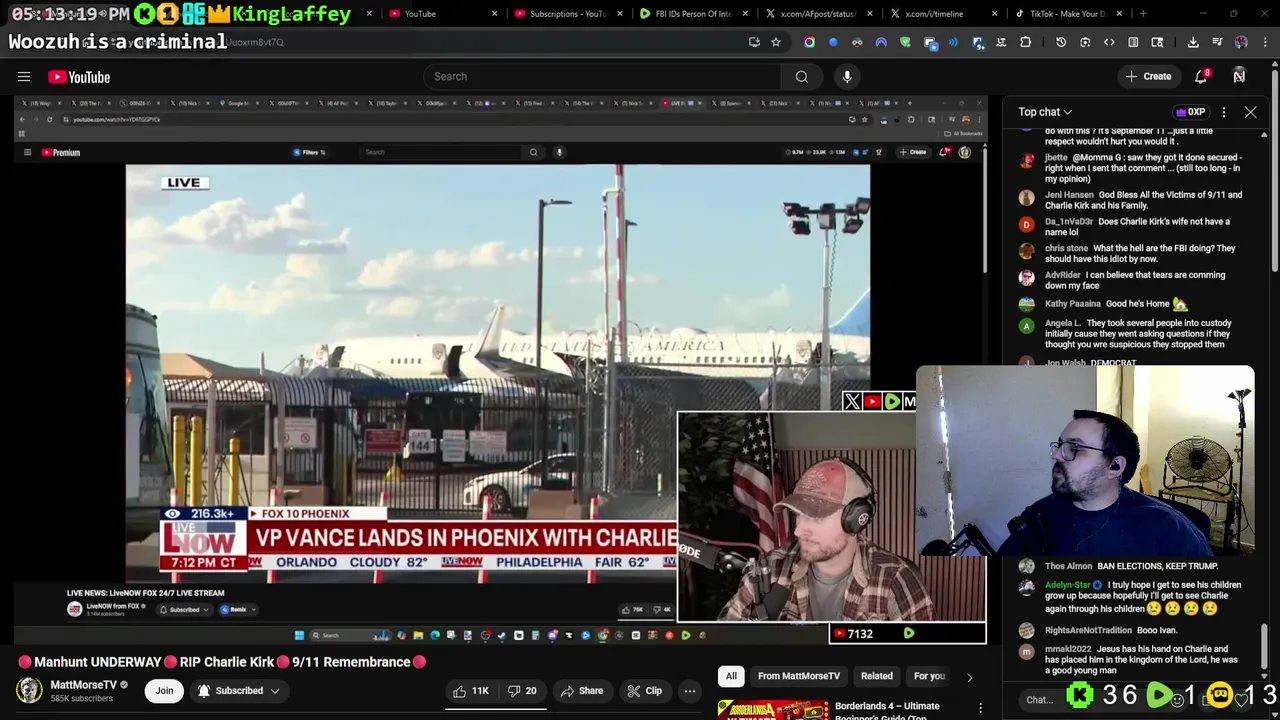Click the Join membership button
Image resolution: width=1280 pixels, height=720 pixels.
pyautogui.click(x=164, y=691)
